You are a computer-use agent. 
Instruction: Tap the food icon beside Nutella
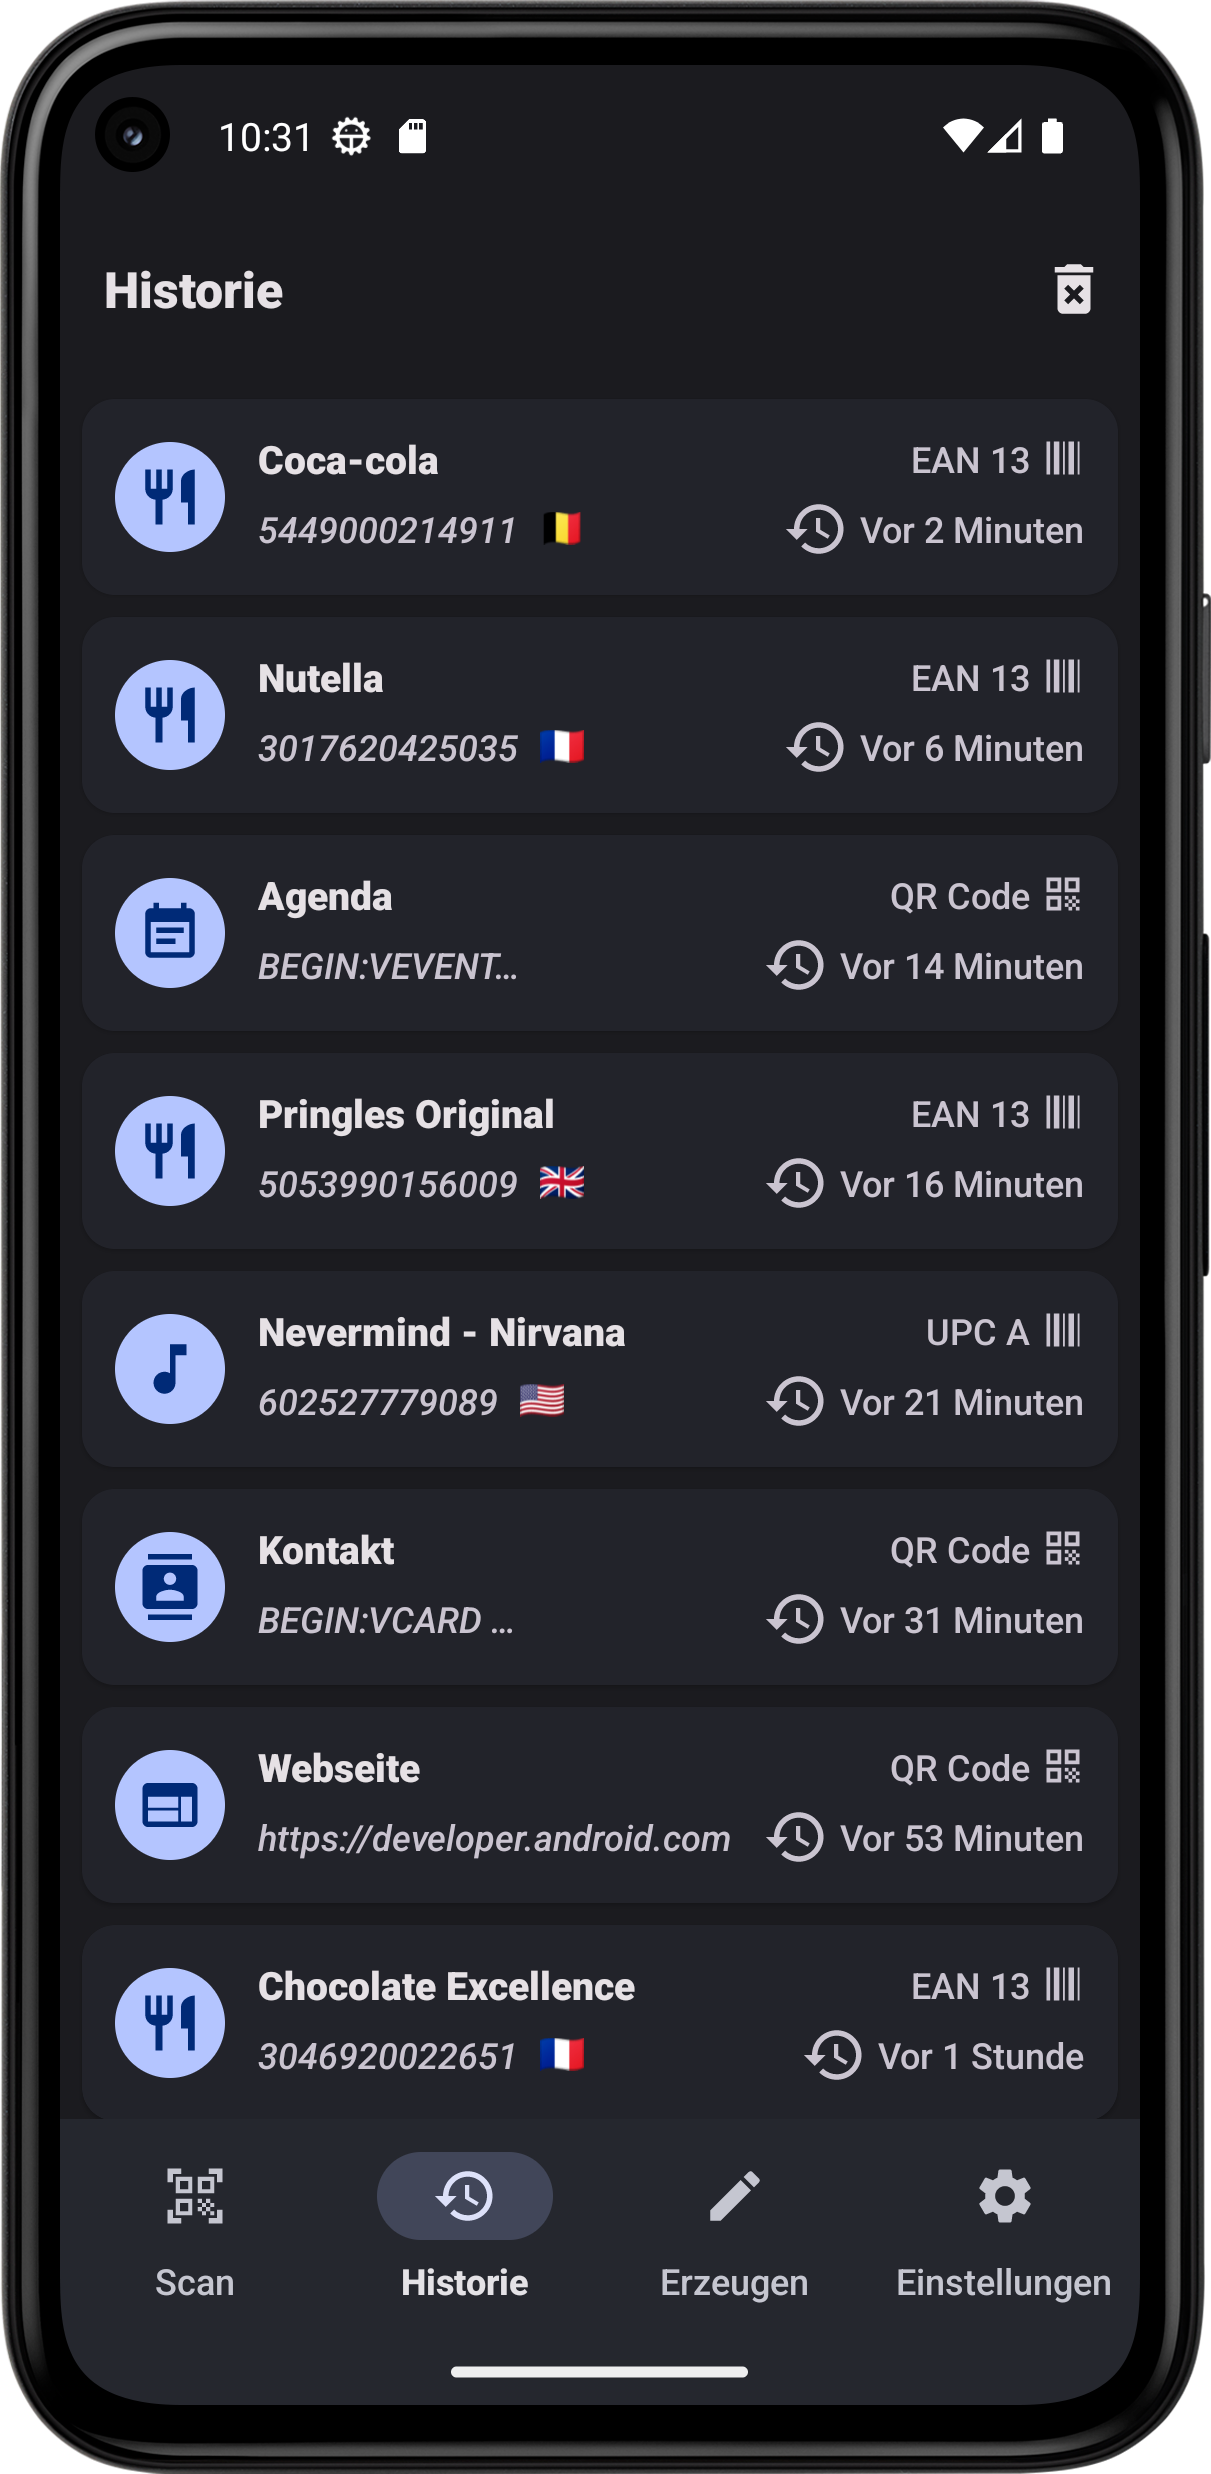tap(170, 715)
